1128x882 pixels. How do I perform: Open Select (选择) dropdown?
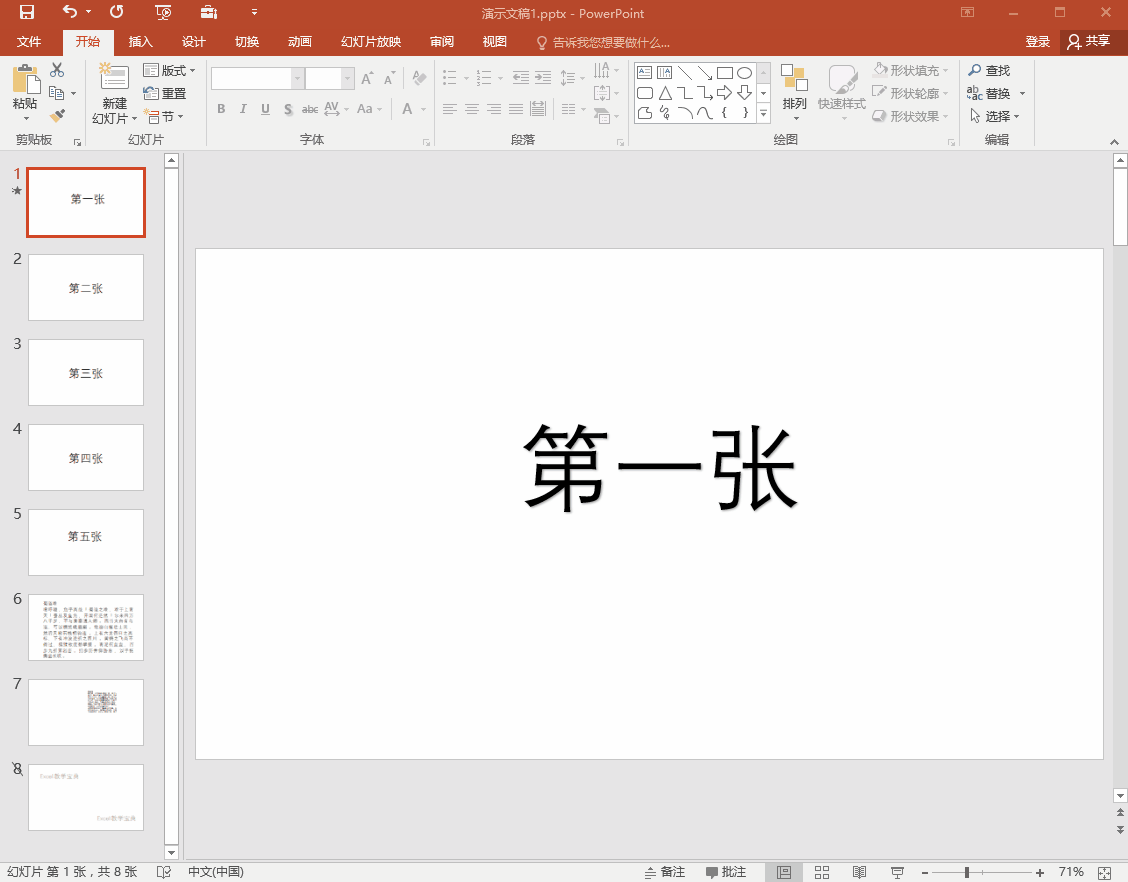click(994, 116)
